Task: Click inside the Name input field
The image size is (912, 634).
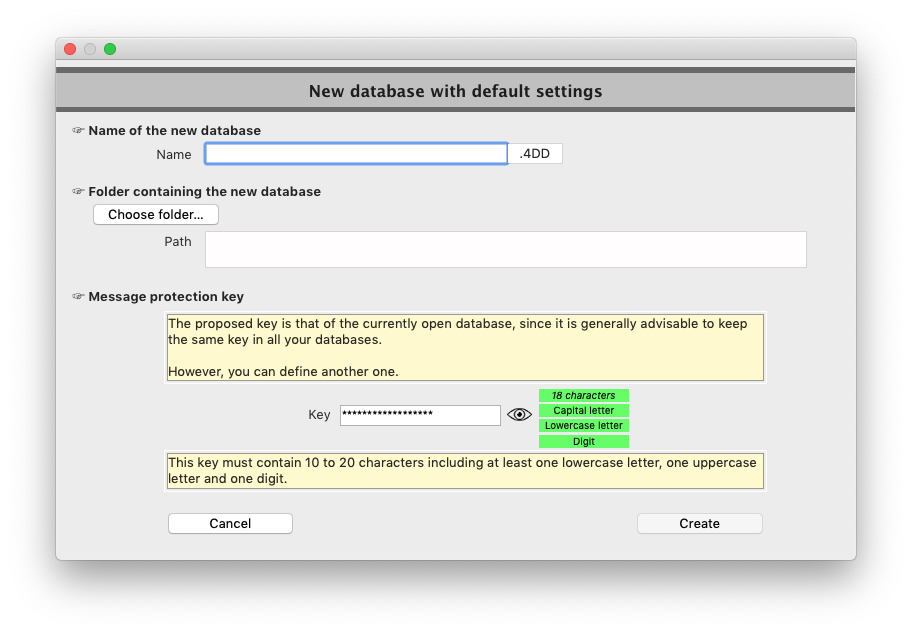Action: (355, 153)
